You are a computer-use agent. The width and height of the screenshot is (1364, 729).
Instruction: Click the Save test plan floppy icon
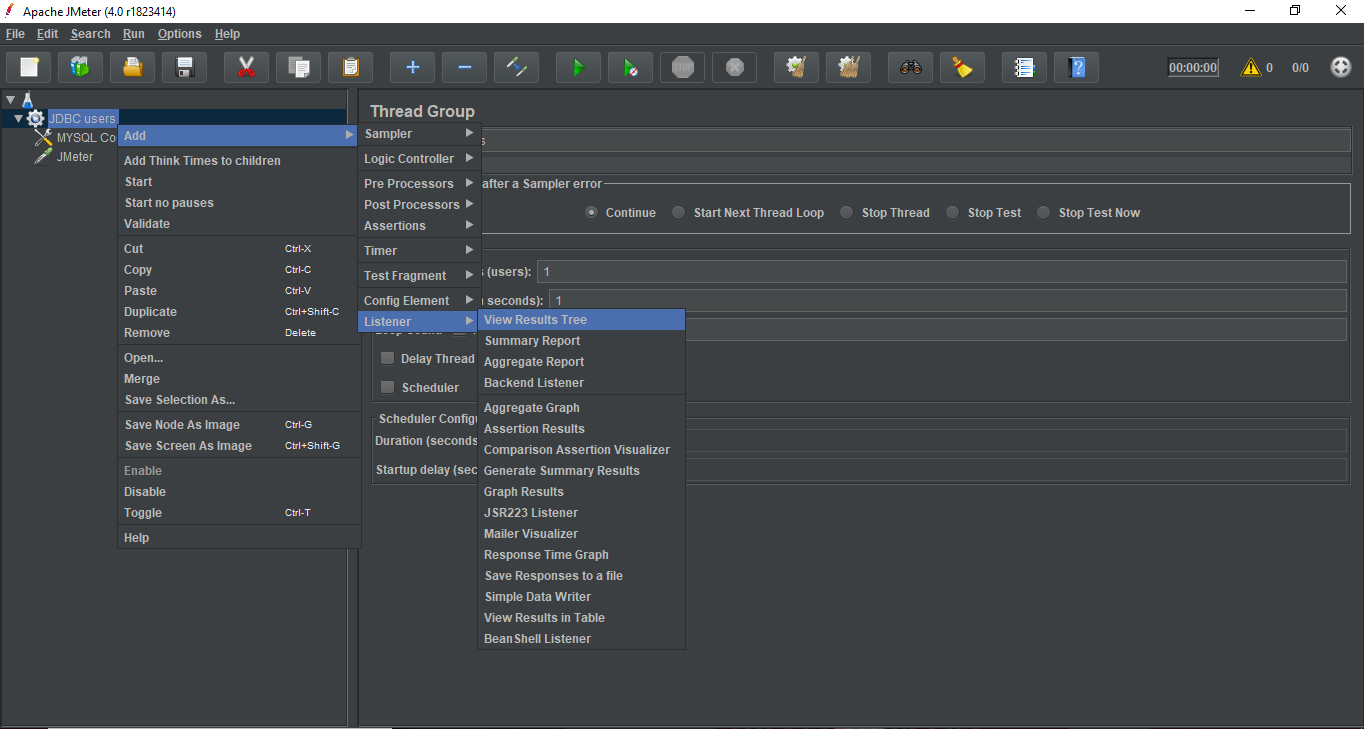[184, 68]
